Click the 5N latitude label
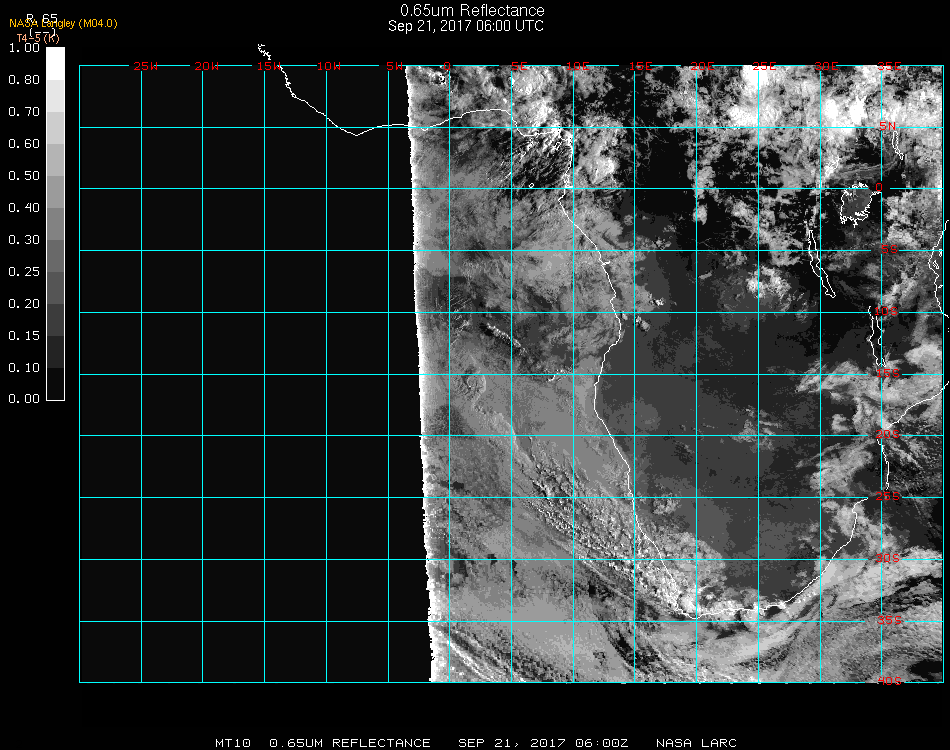Viewport: 950px width, 750px height. 888,126
